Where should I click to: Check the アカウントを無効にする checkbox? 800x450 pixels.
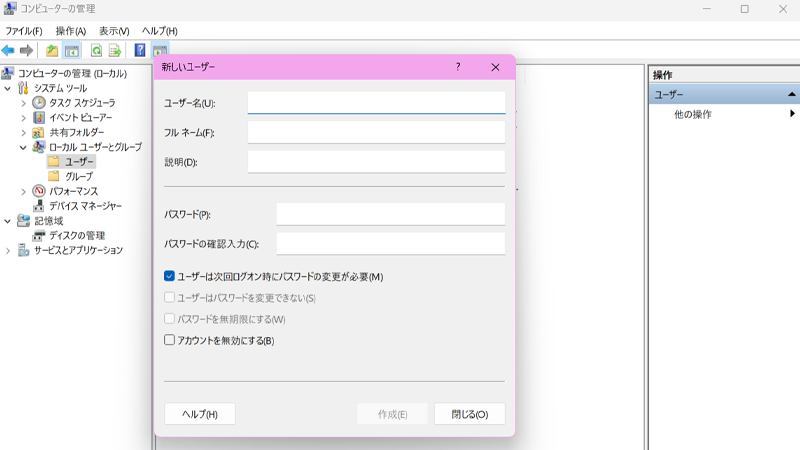(x=169, y=340)
